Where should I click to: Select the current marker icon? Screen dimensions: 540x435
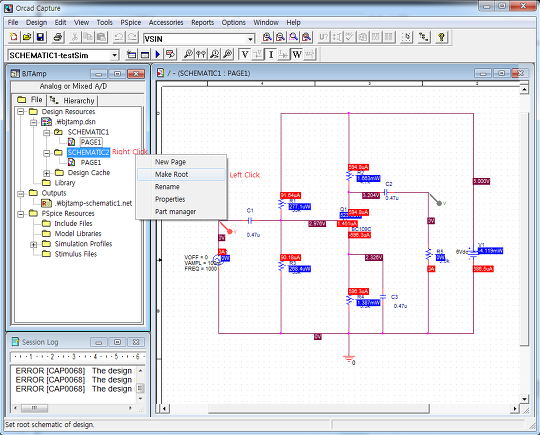tap(214, 54)
